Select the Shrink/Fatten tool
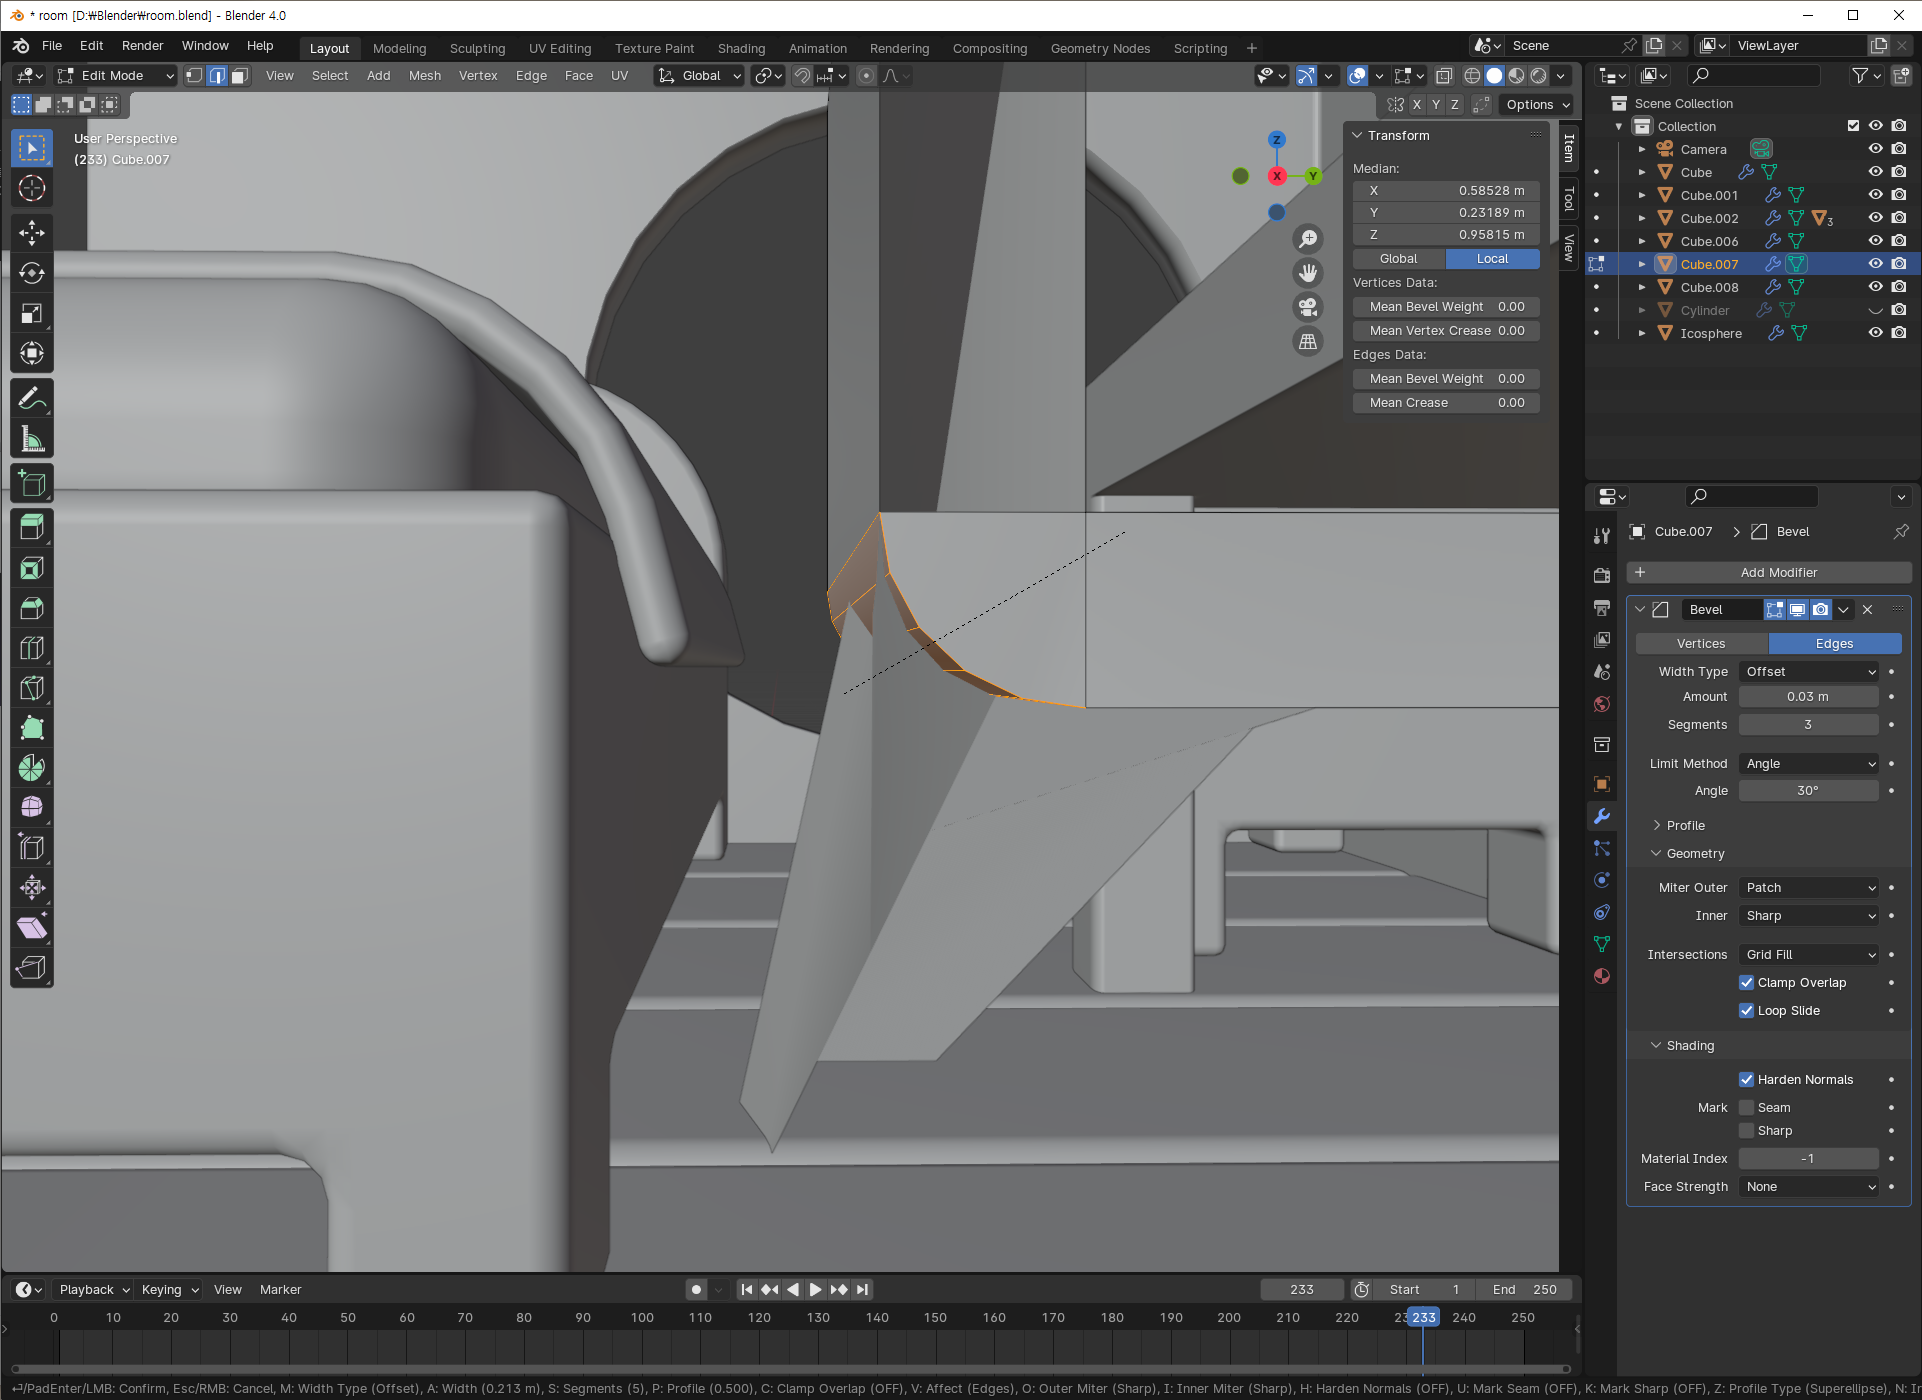The image size is (1922, 1400). (32, 887)
